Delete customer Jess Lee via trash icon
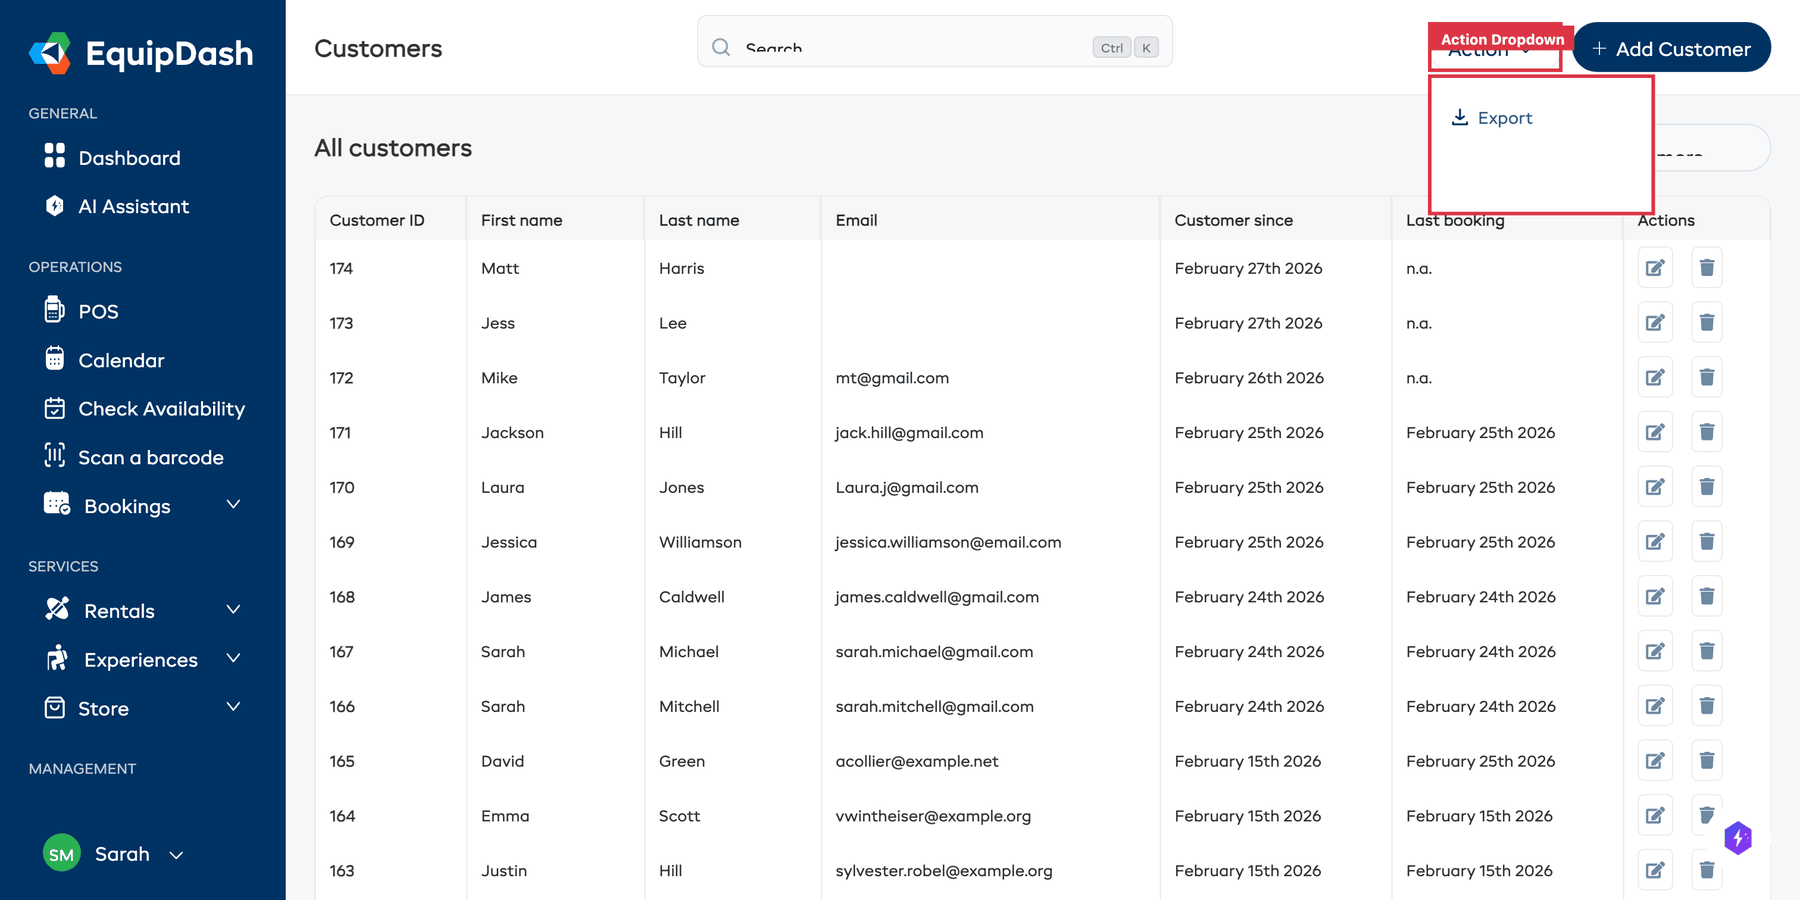The width and height of the screenshot is (1800, 900). (x=1707, y=322)
